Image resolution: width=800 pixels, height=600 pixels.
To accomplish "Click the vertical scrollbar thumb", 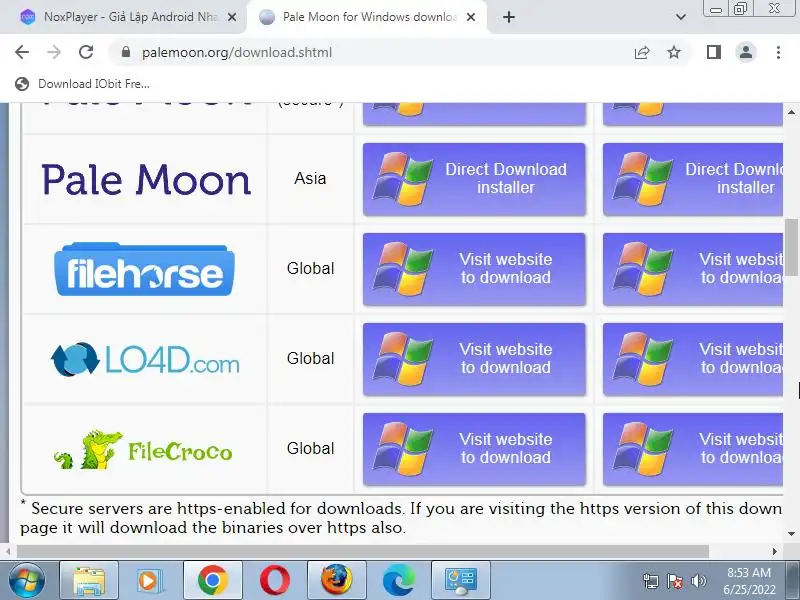I will [791, 247].
